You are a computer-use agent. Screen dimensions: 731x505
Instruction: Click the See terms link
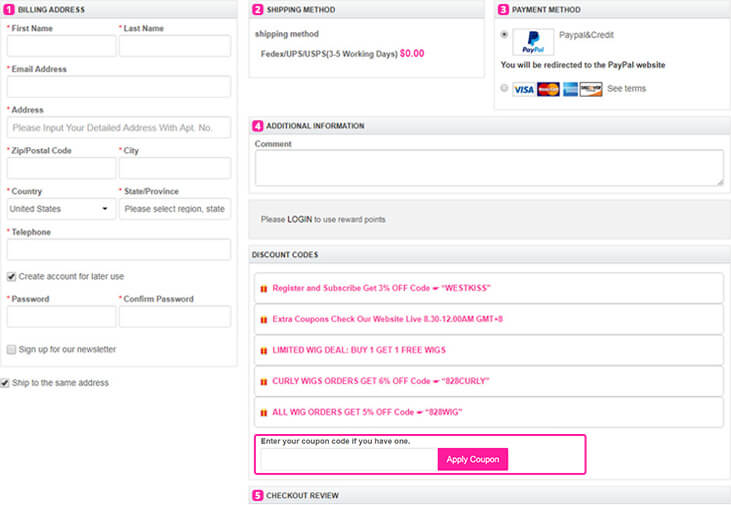[626, 89]
